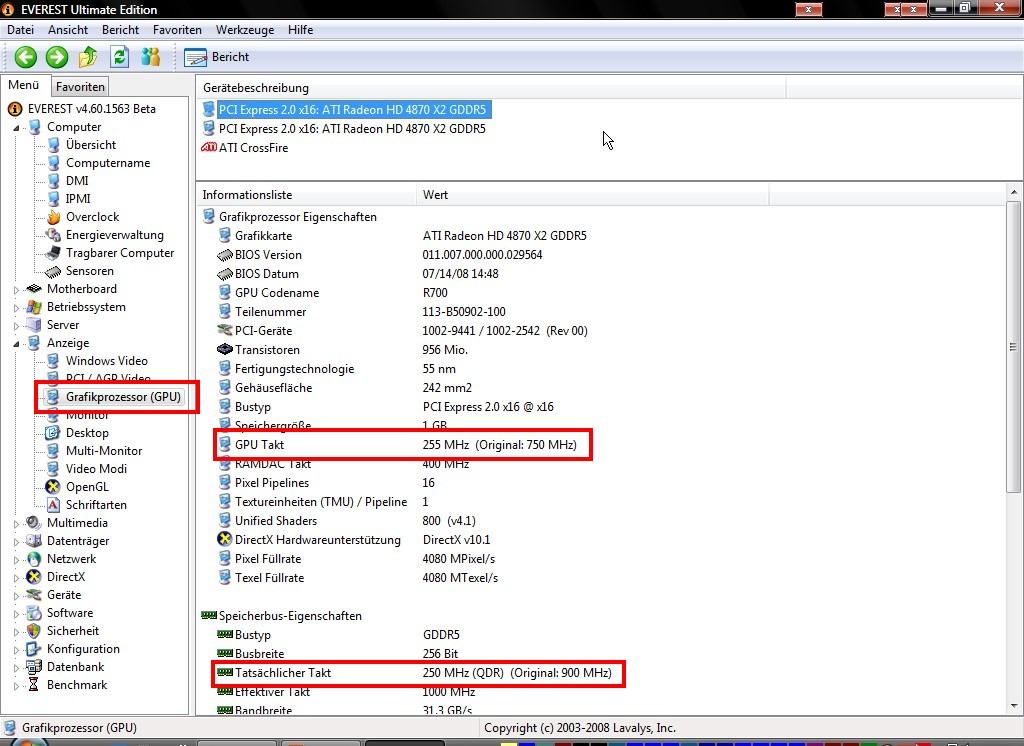Screen dimensions: 1024x746
Task: Select the Tatsächlicher Takt row
Action: point(418,673)
